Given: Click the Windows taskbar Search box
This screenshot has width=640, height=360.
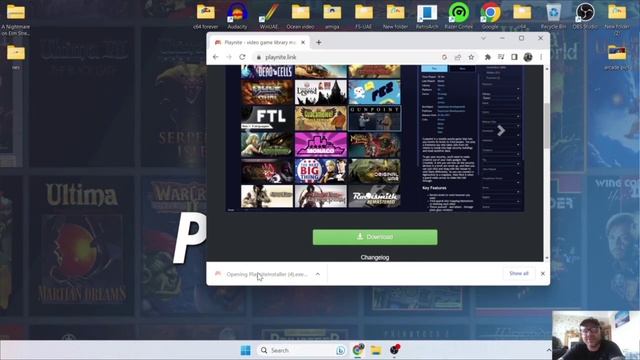Looking at the screenshot, I should (302, 350).
